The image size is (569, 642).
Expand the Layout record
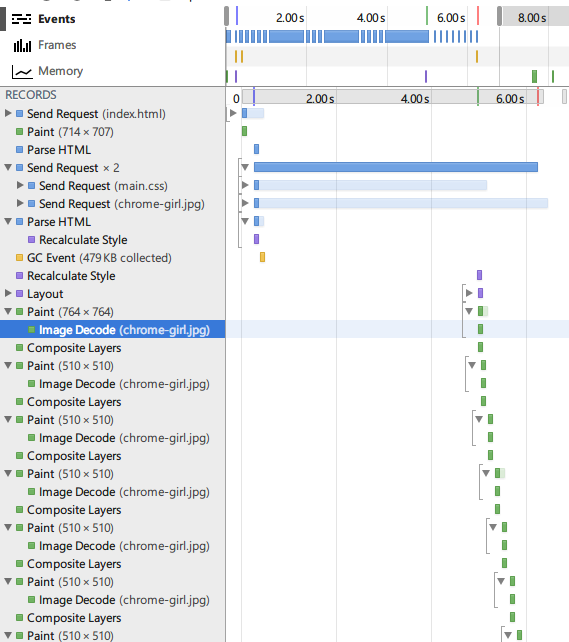[8, 293]
